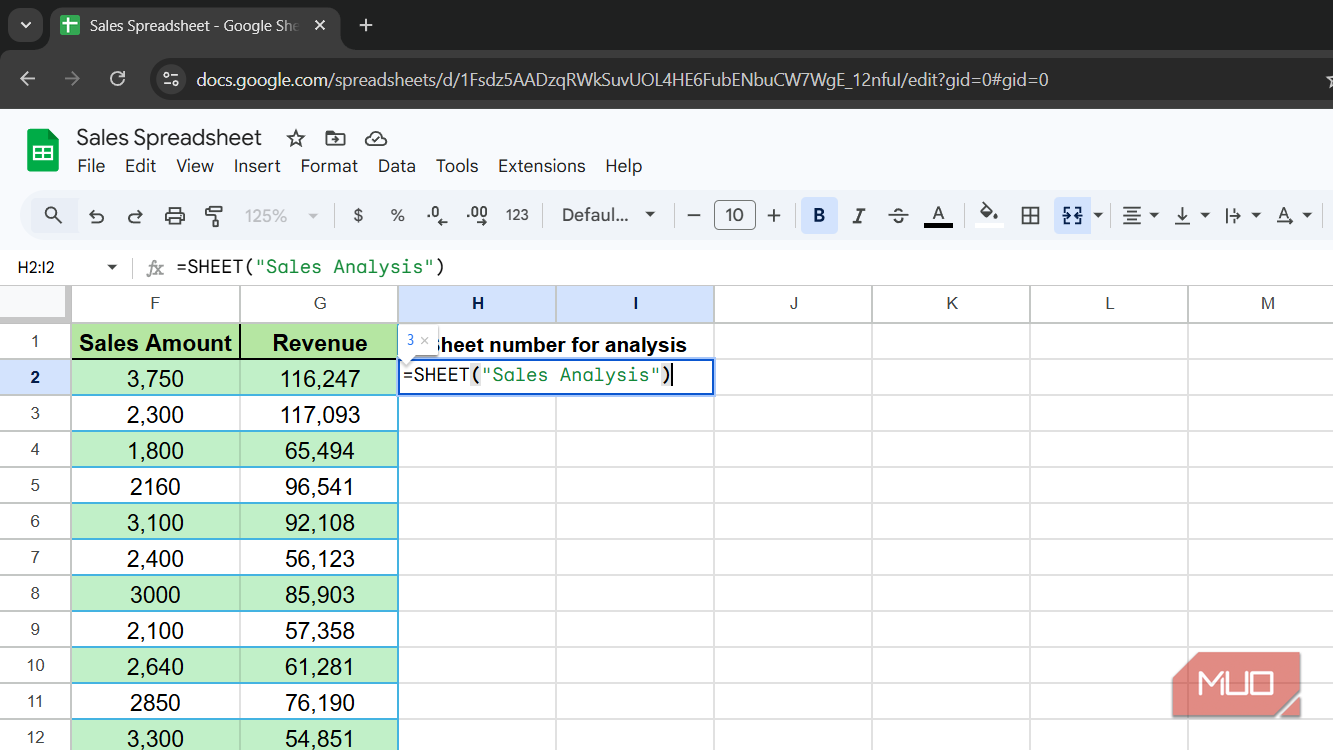Open text wrapping dropdown
Viewport: 1333px width, 750px height.
(x=1243, y=215)
